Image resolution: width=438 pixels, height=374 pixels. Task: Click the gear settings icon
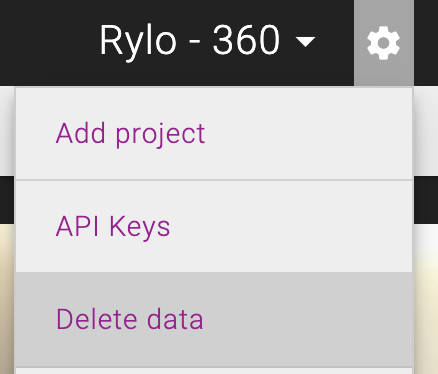coord(384,43)
